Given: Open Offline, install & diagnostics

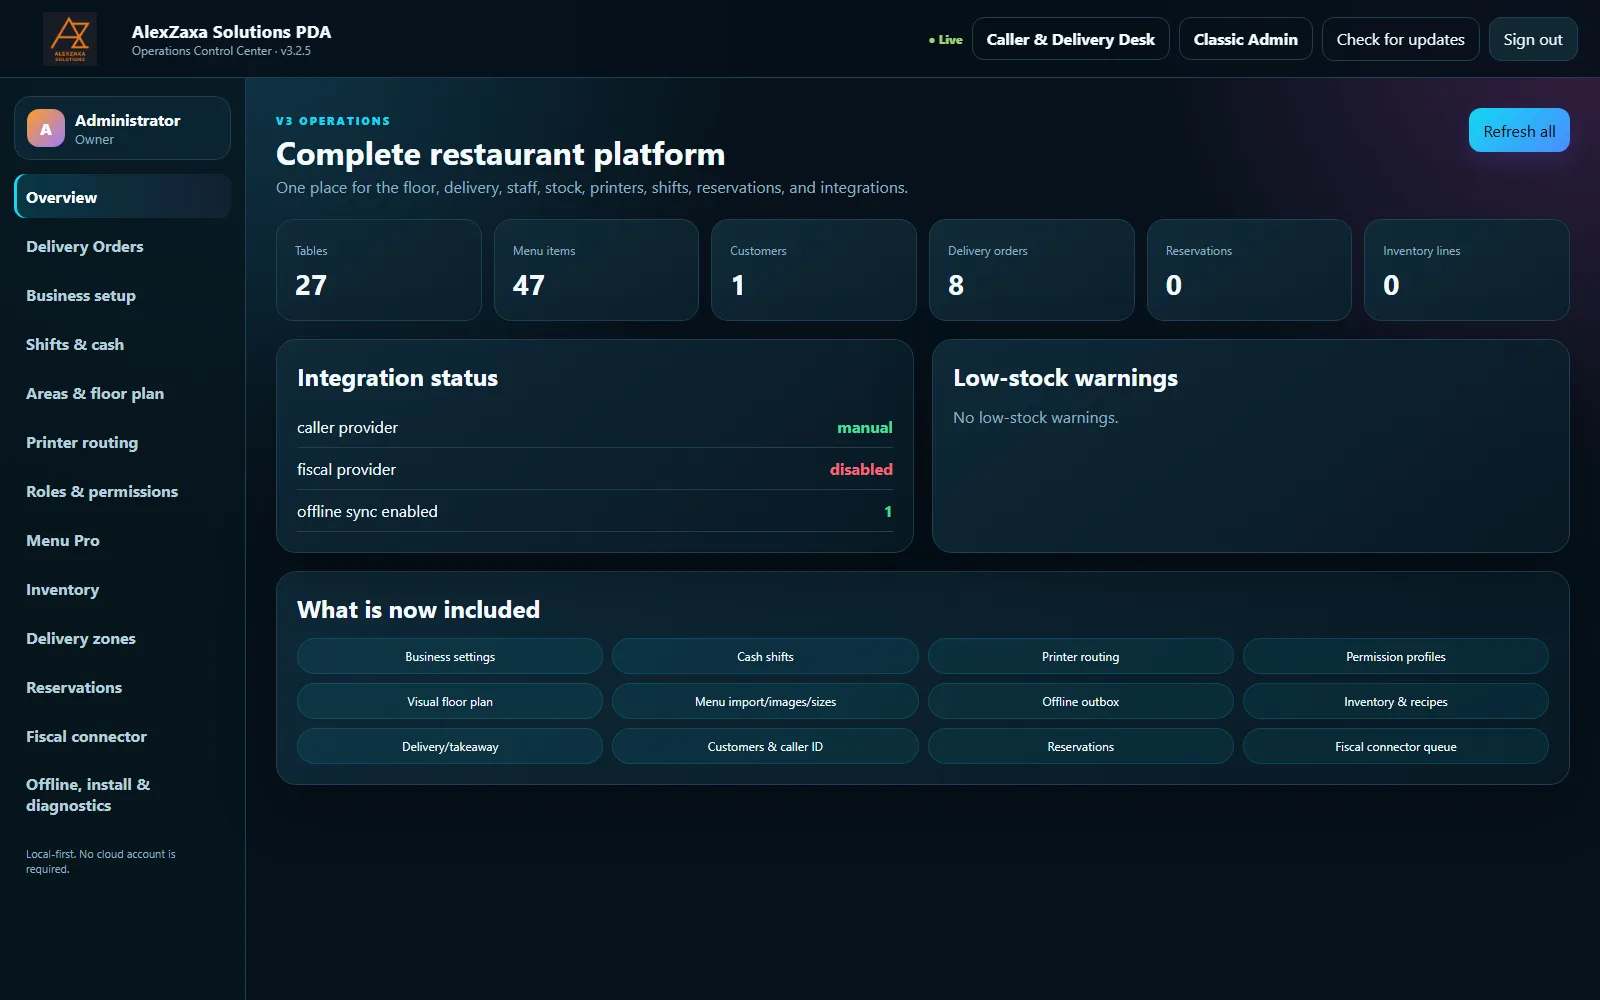Looking at the screenshot, I should click(123, 795).
